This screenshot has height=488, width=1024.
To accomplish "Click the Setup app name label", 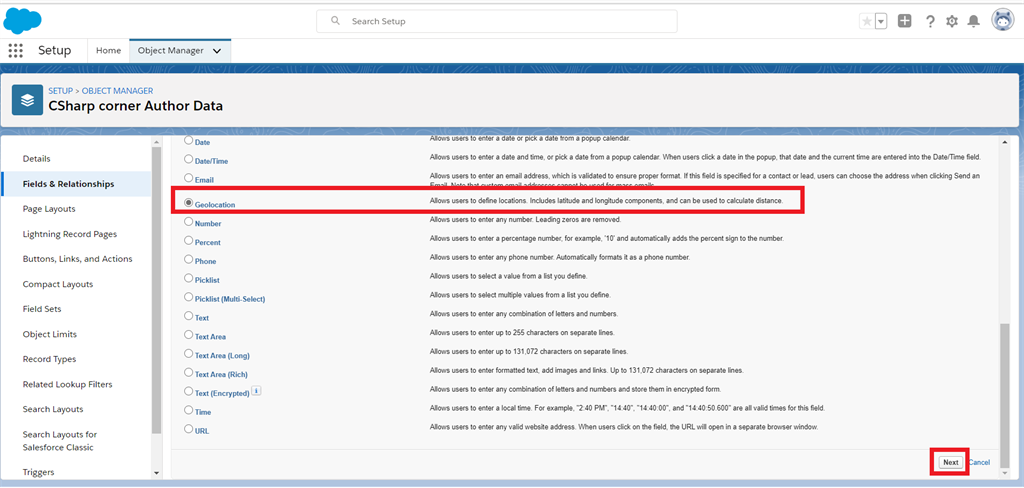I will (x=54, y=50).
